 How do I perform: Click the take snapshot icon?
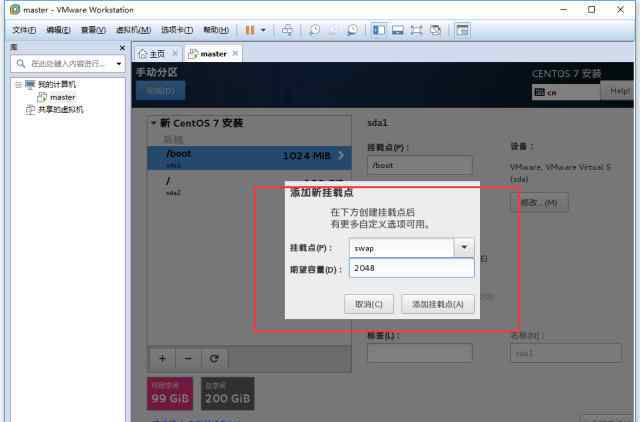[314, 30]
